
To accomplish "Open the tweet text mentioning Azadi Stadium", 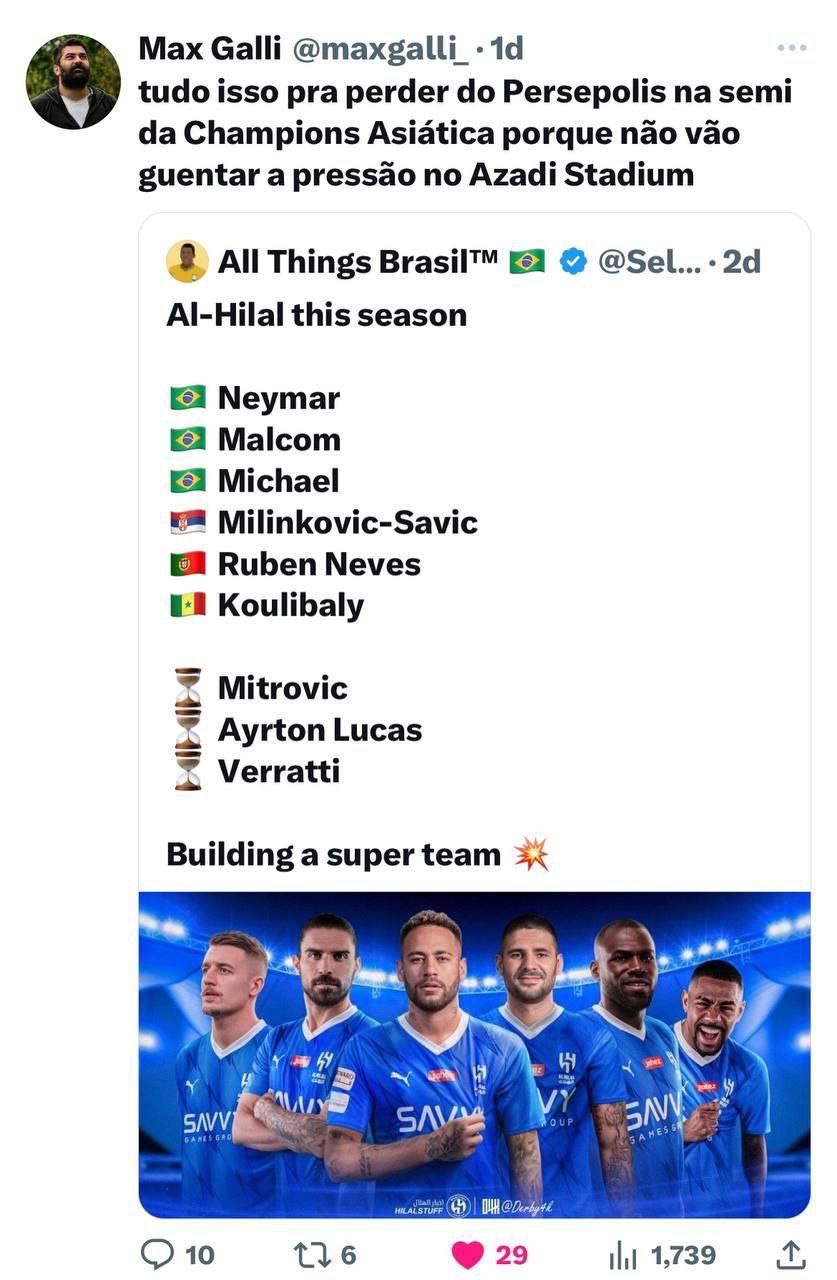I will [466, 134].
